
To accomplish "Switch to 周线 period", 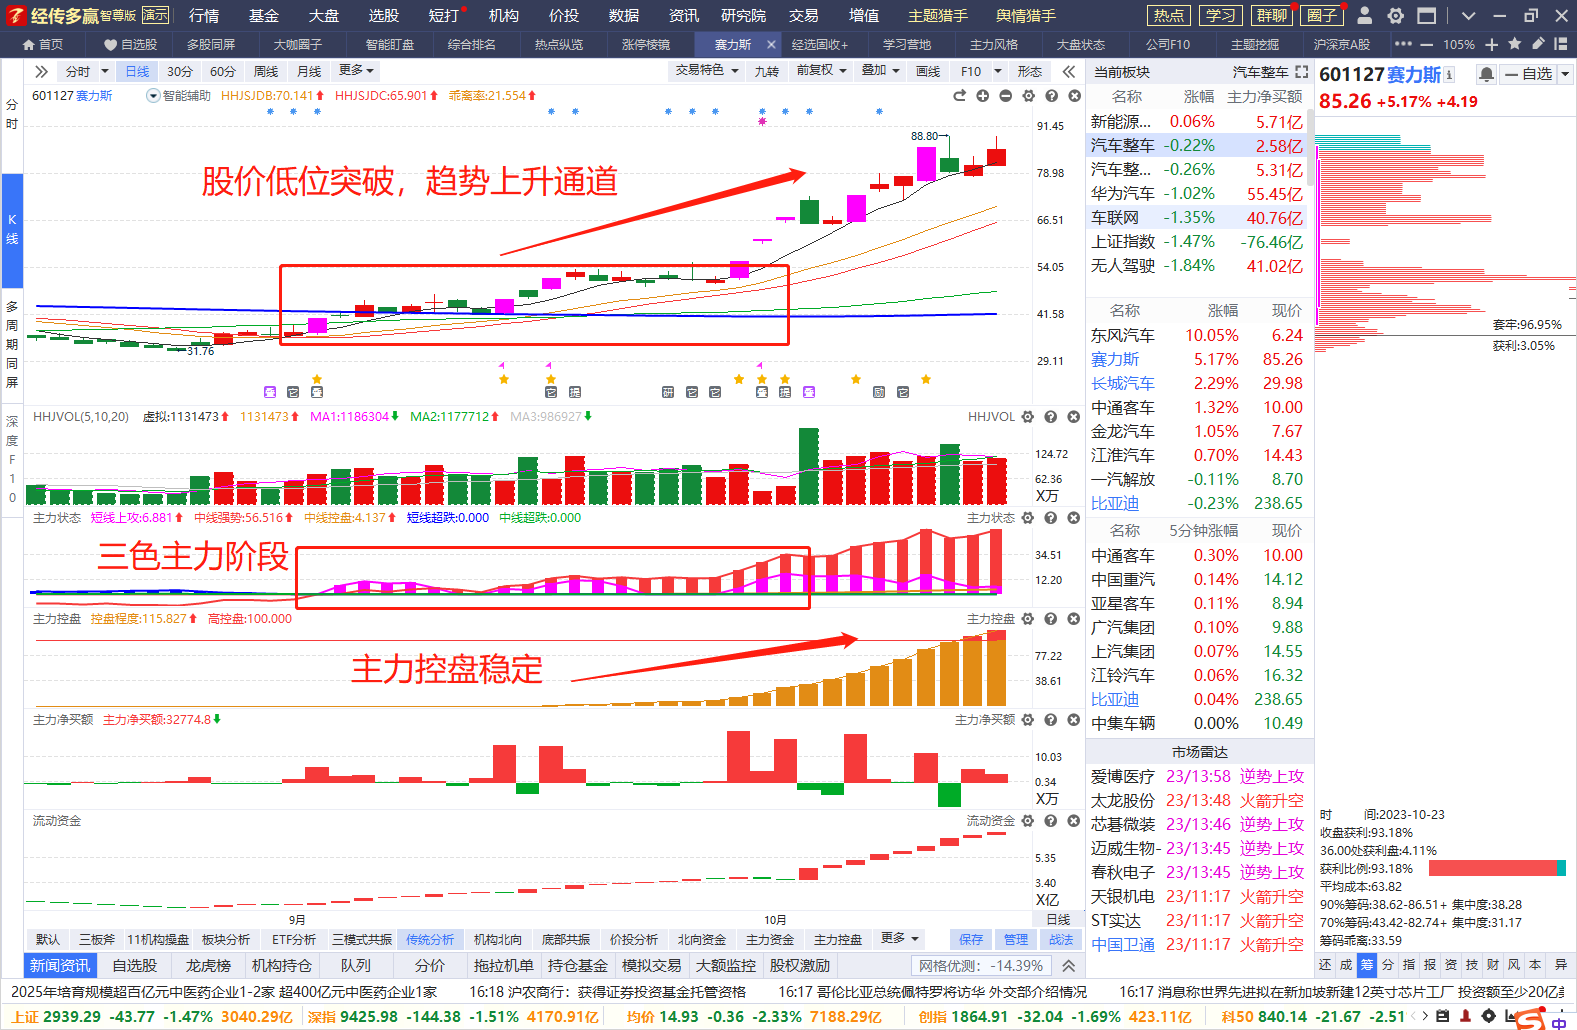I will [x=266, y=71].
